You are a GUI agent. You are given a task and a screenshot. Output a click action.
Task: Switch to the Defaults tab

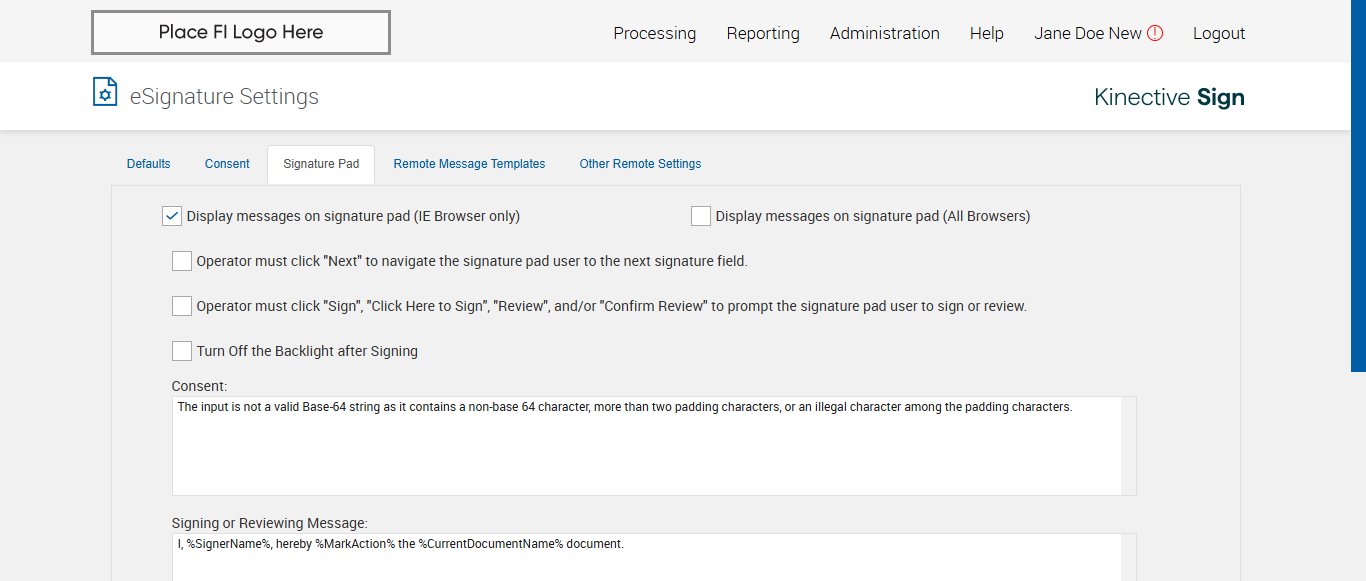coord(149,164)
